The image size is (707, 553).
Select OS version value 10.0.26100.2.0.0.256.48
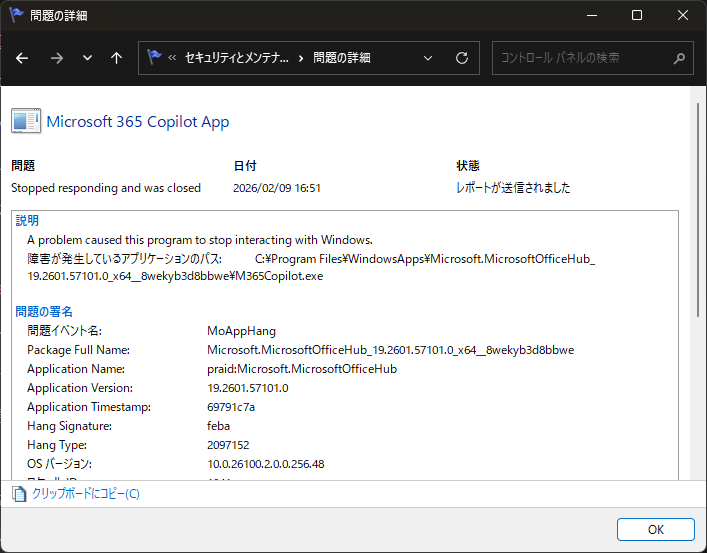266,464
